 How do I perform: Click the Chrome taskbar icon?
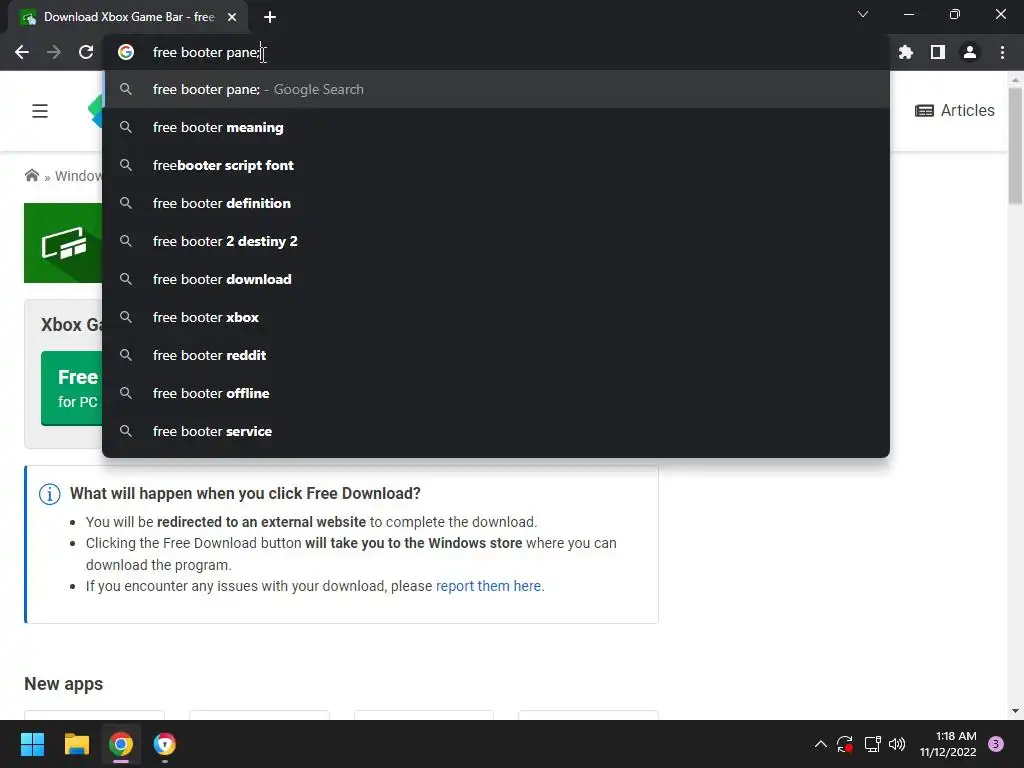tap(121, 744)
